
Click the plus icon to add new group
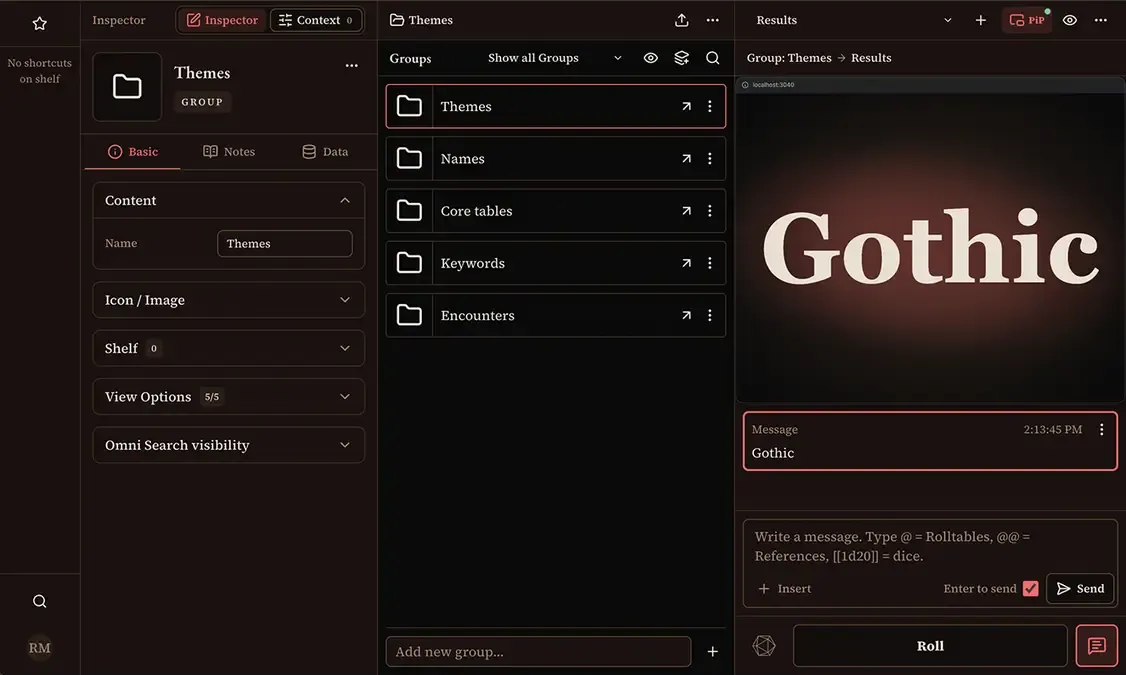(x=712, y=651)
